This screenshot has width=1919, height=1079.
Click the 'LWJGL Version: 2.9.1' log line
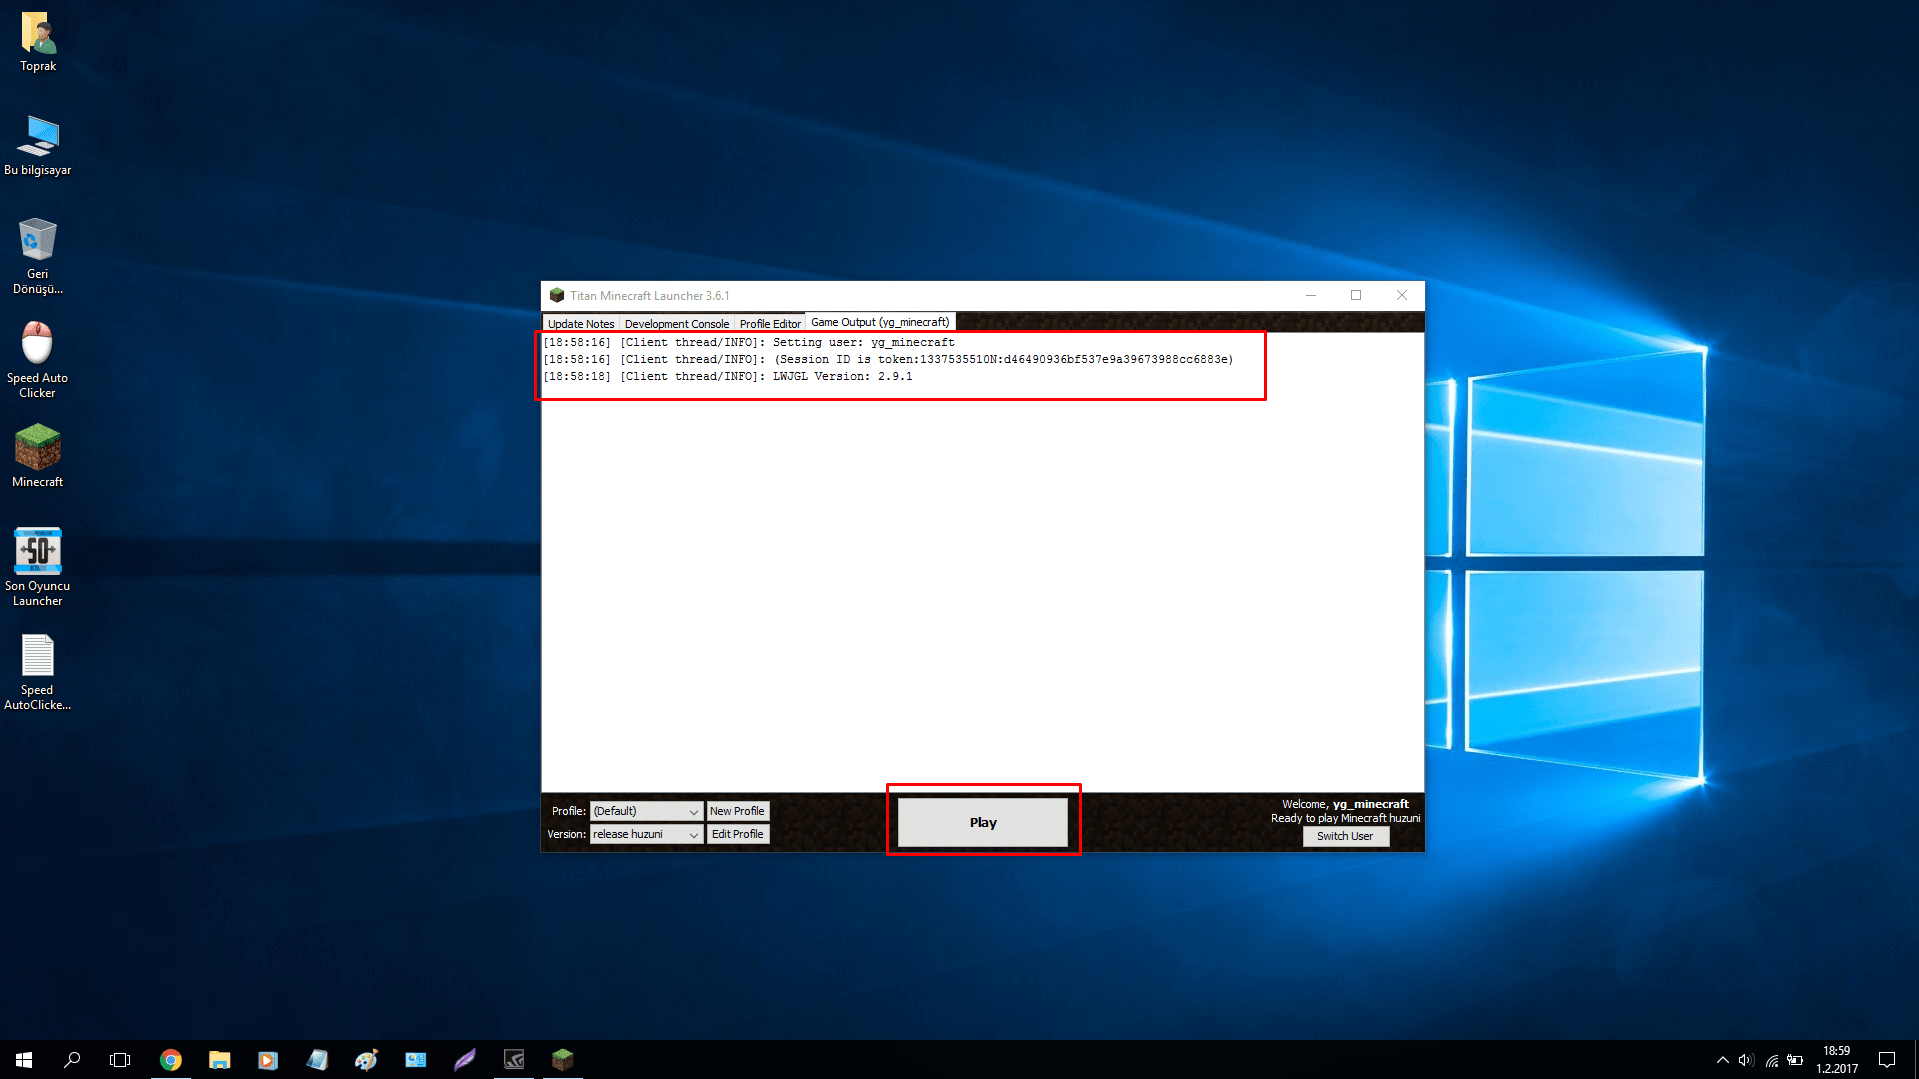728,377
